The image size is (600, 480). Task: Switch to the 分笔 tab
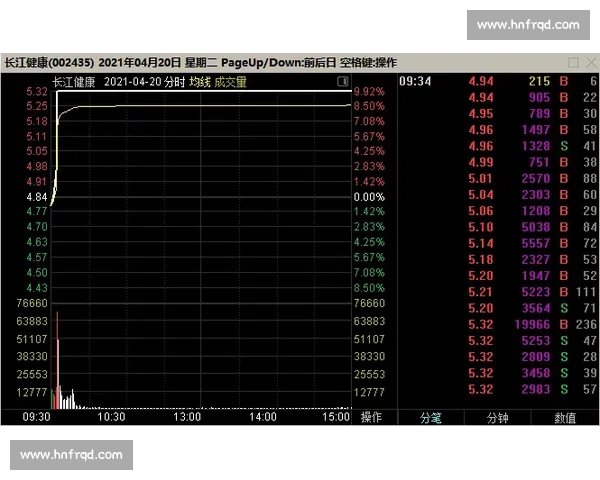click(x=431, y=418)
